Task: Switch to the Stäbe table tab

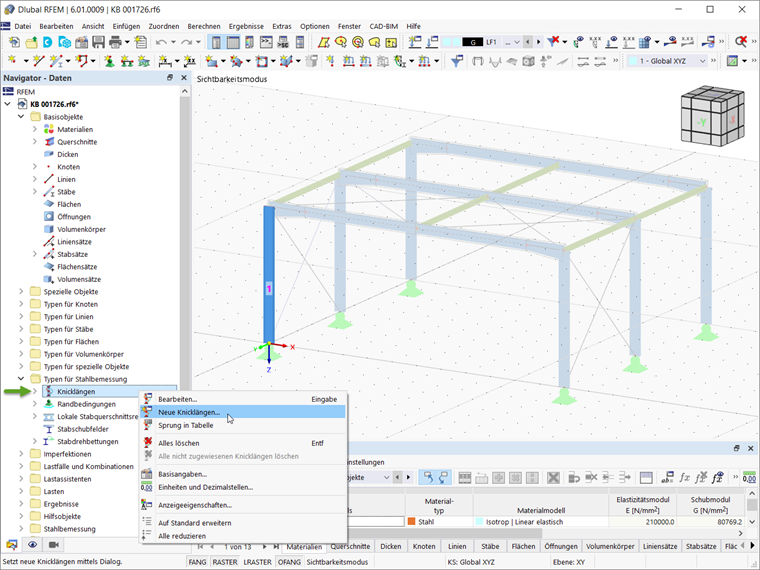Action: [490, 546]
